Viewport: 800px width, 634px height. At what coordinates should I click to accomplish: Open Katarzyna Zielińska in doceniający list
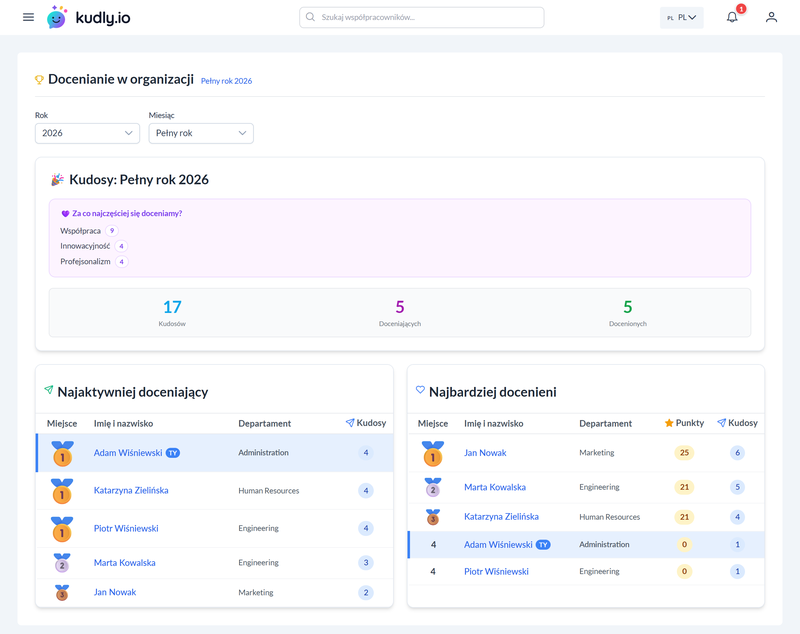point(131,490)
